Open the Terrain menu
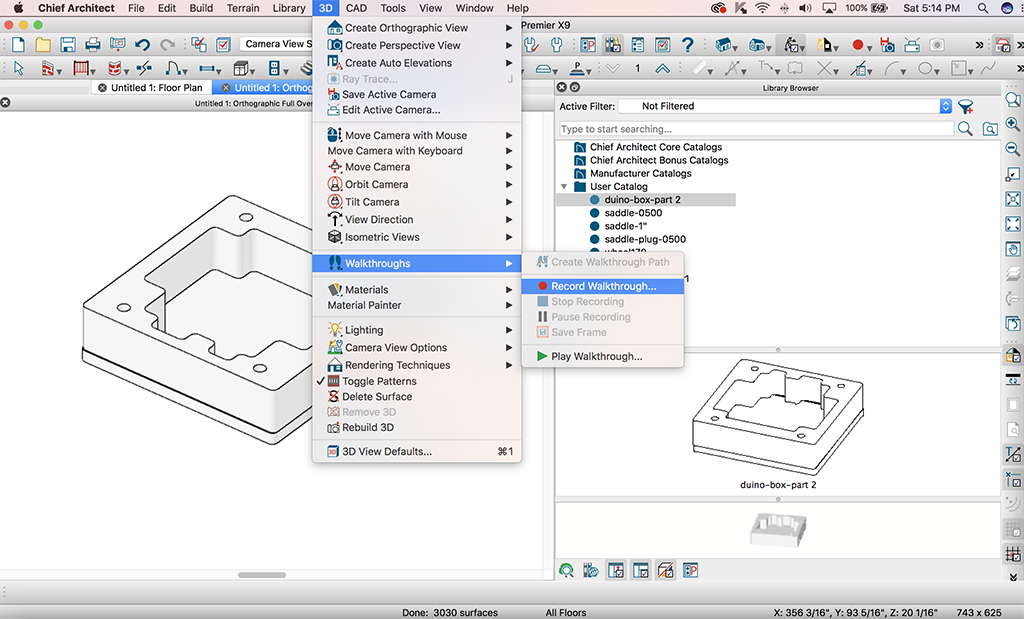The image size is (1024, 619). coord(243,8)
